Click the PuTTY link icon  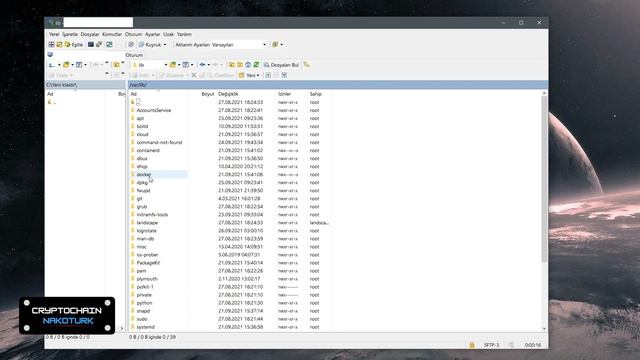pyautogui.click(x=99, y=44)
